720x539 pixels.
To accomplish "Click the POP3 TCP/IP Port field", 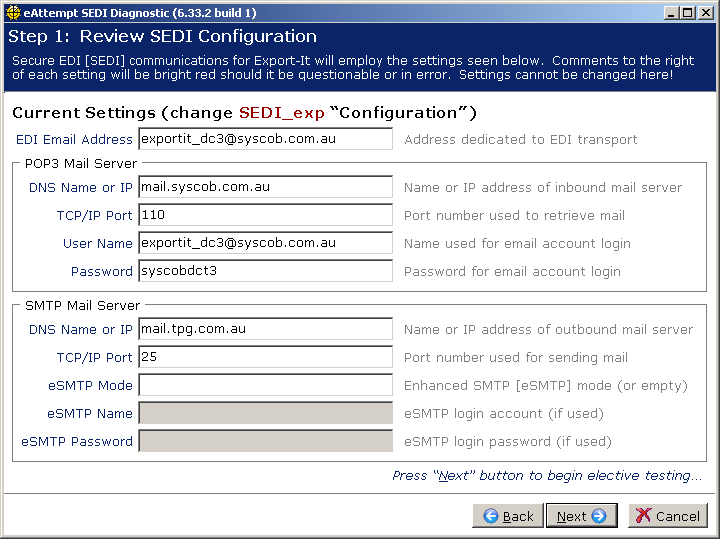I will pos(265,215).
